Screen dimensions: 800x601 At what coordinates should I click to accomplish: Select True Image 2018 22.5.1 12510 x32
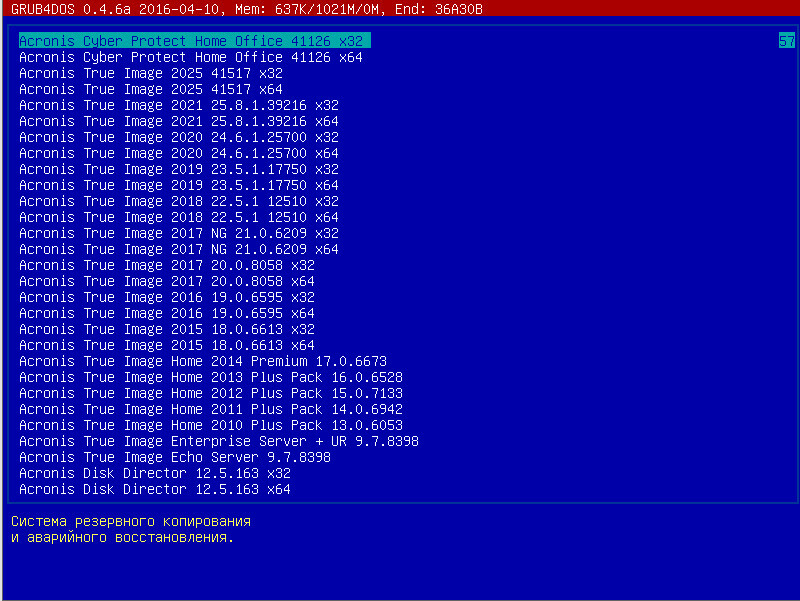pyautogui.click(x=179, y=201)
